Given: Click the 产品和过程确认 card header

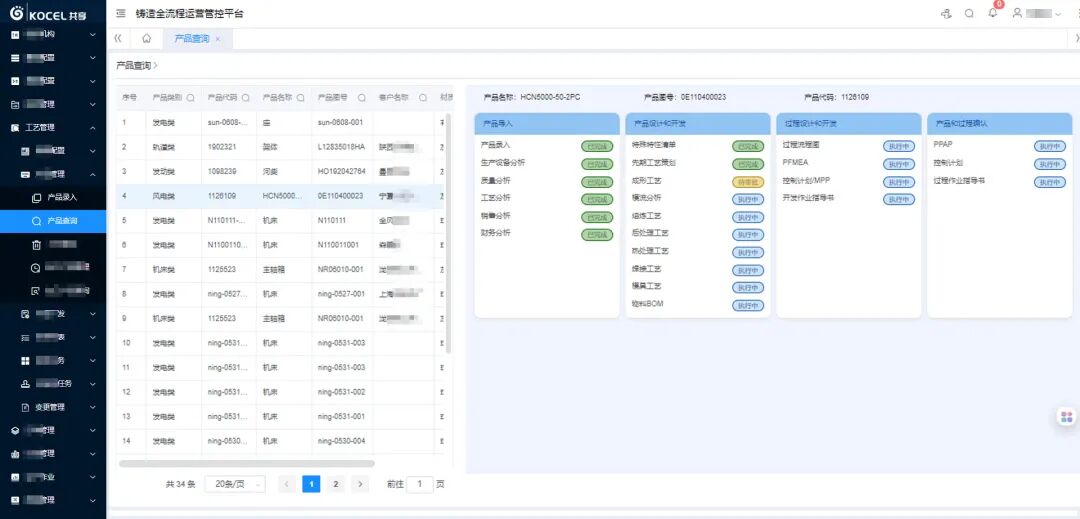Looking at the screenshot, I should coord(999,123).
